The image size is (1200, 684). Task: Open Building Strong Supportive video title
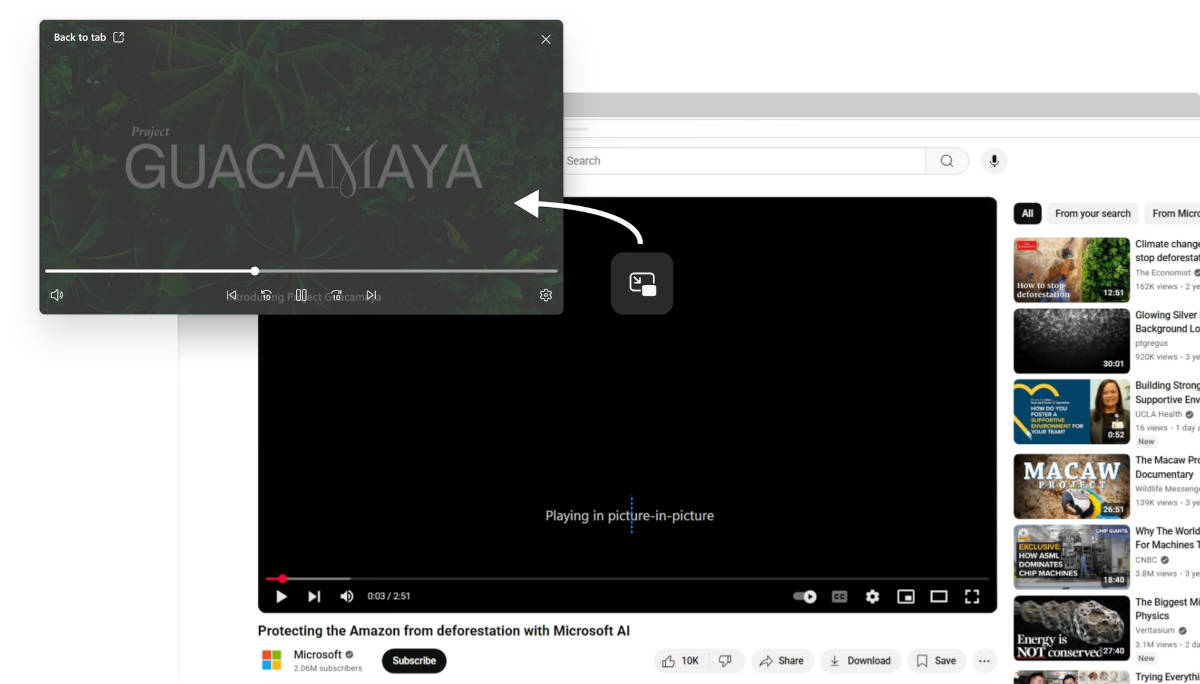[x=1167, y=392]
